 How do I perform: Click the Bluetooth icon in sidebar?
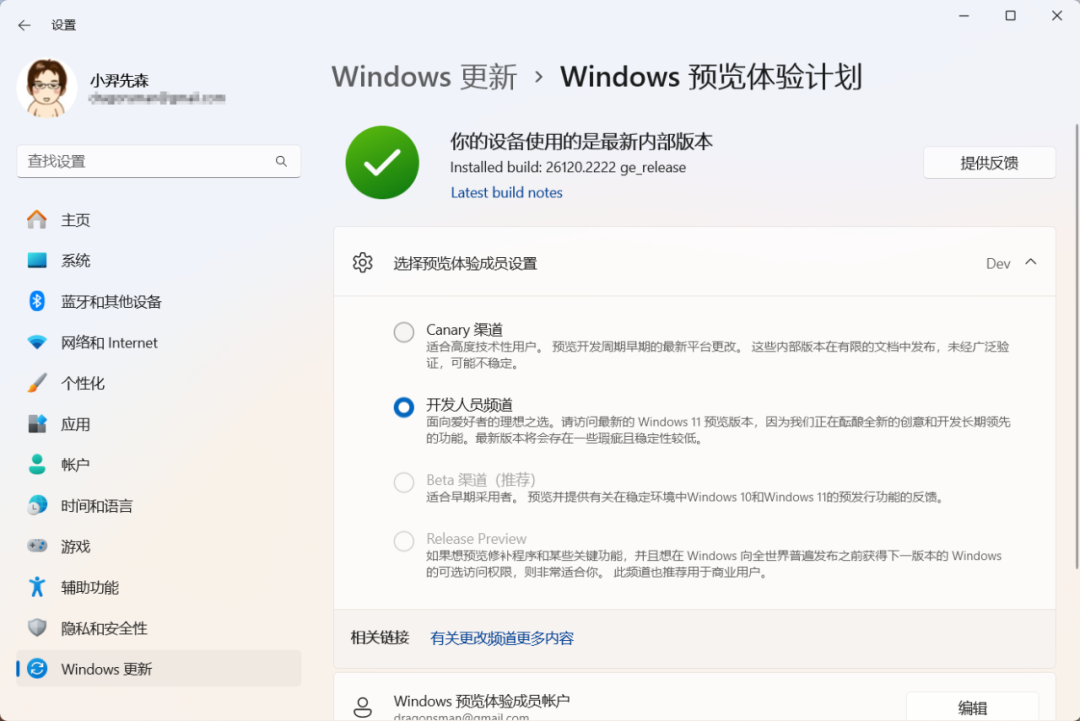[37, 301]
